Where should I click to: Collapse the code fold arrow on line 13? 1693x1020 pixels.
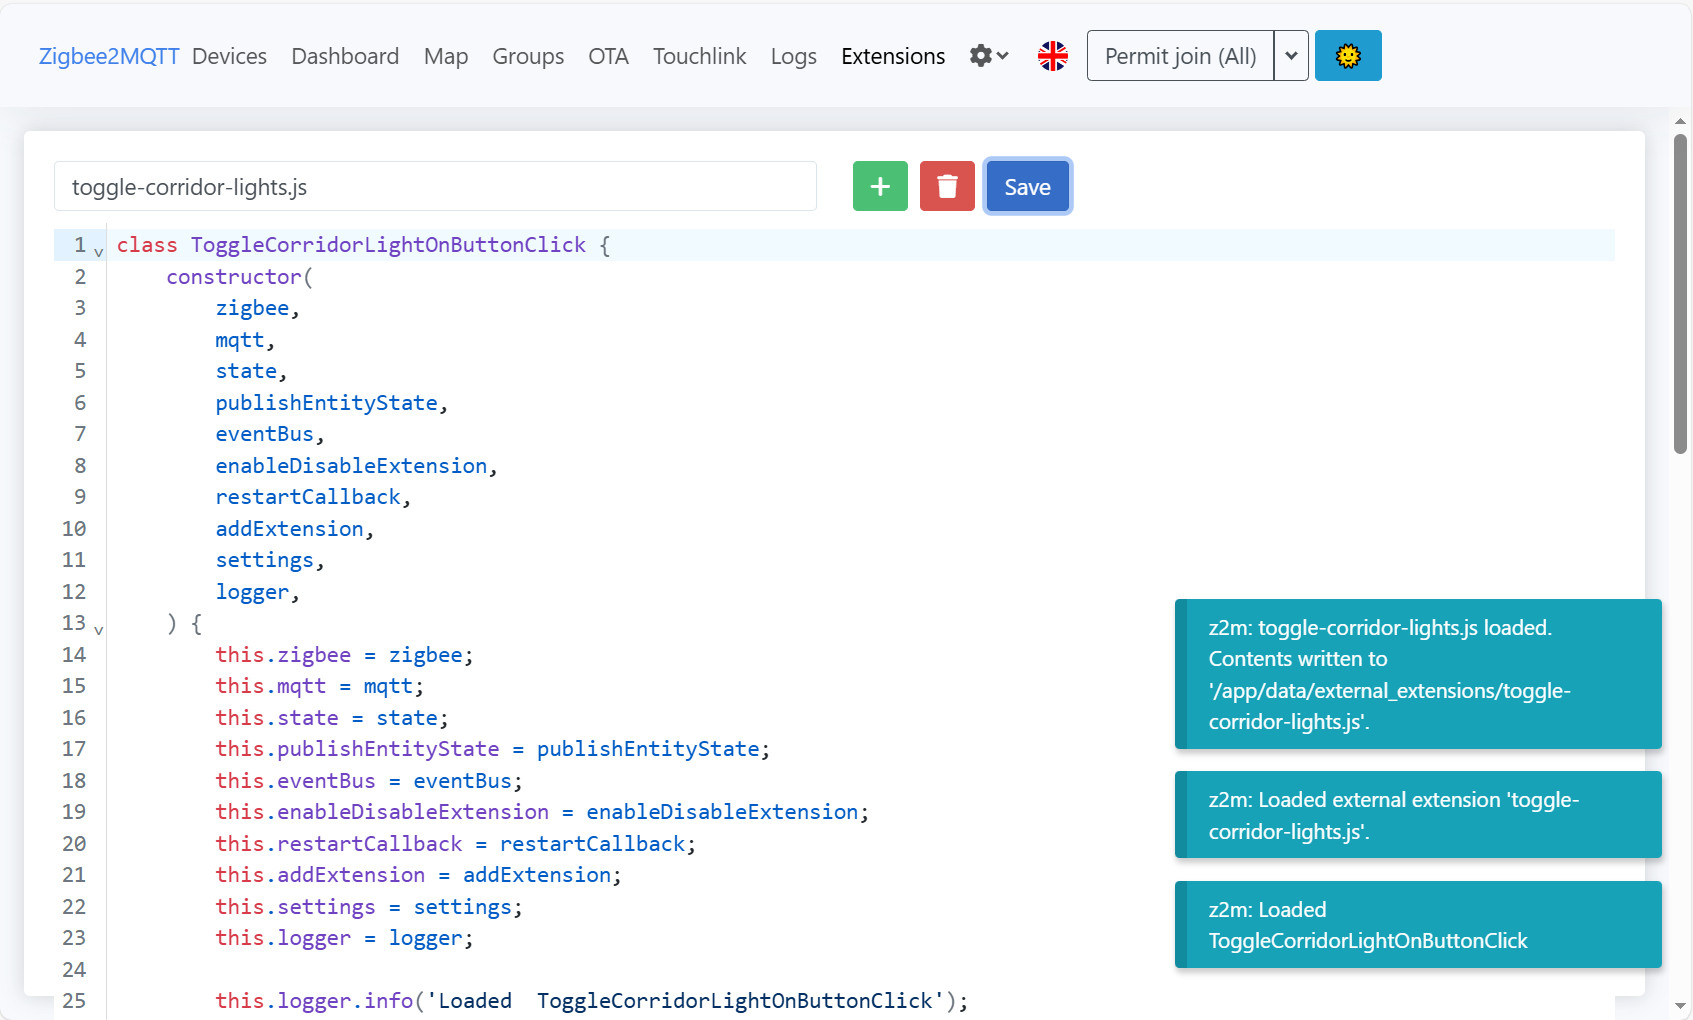[99, 630]
